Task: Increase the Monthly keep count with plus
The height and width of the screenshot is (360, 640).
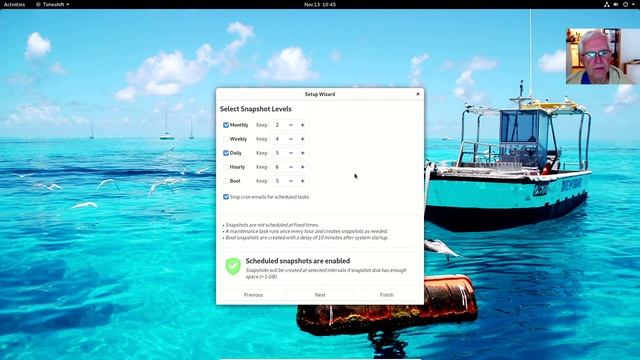Action: click(x=302, y=125)
